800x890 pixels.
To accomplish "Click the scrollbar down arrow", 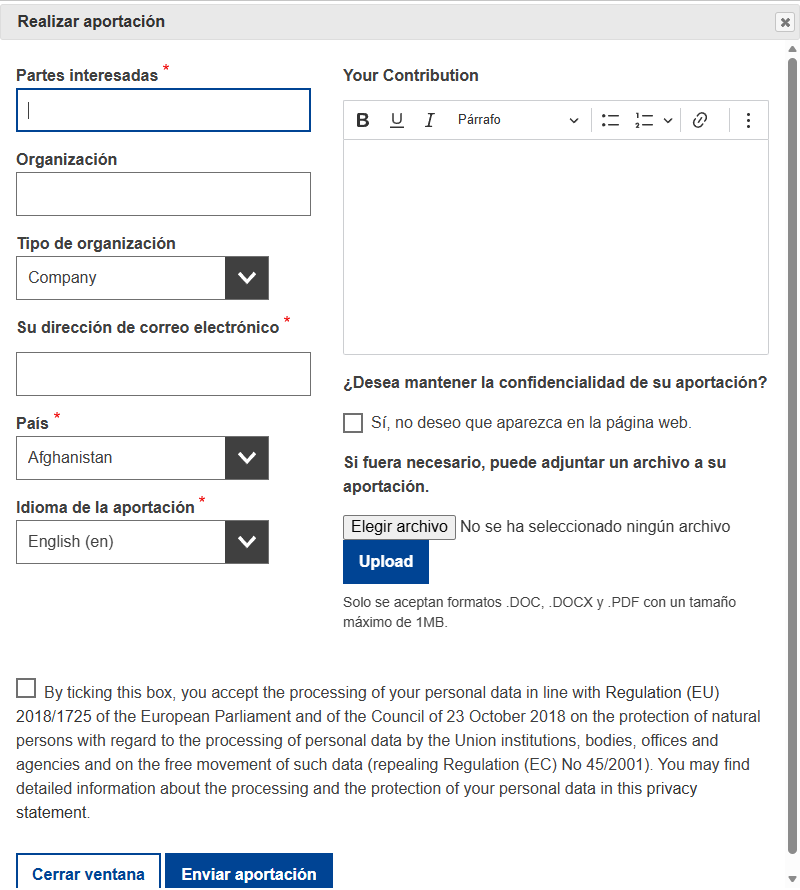I will [x=792, y=879].
